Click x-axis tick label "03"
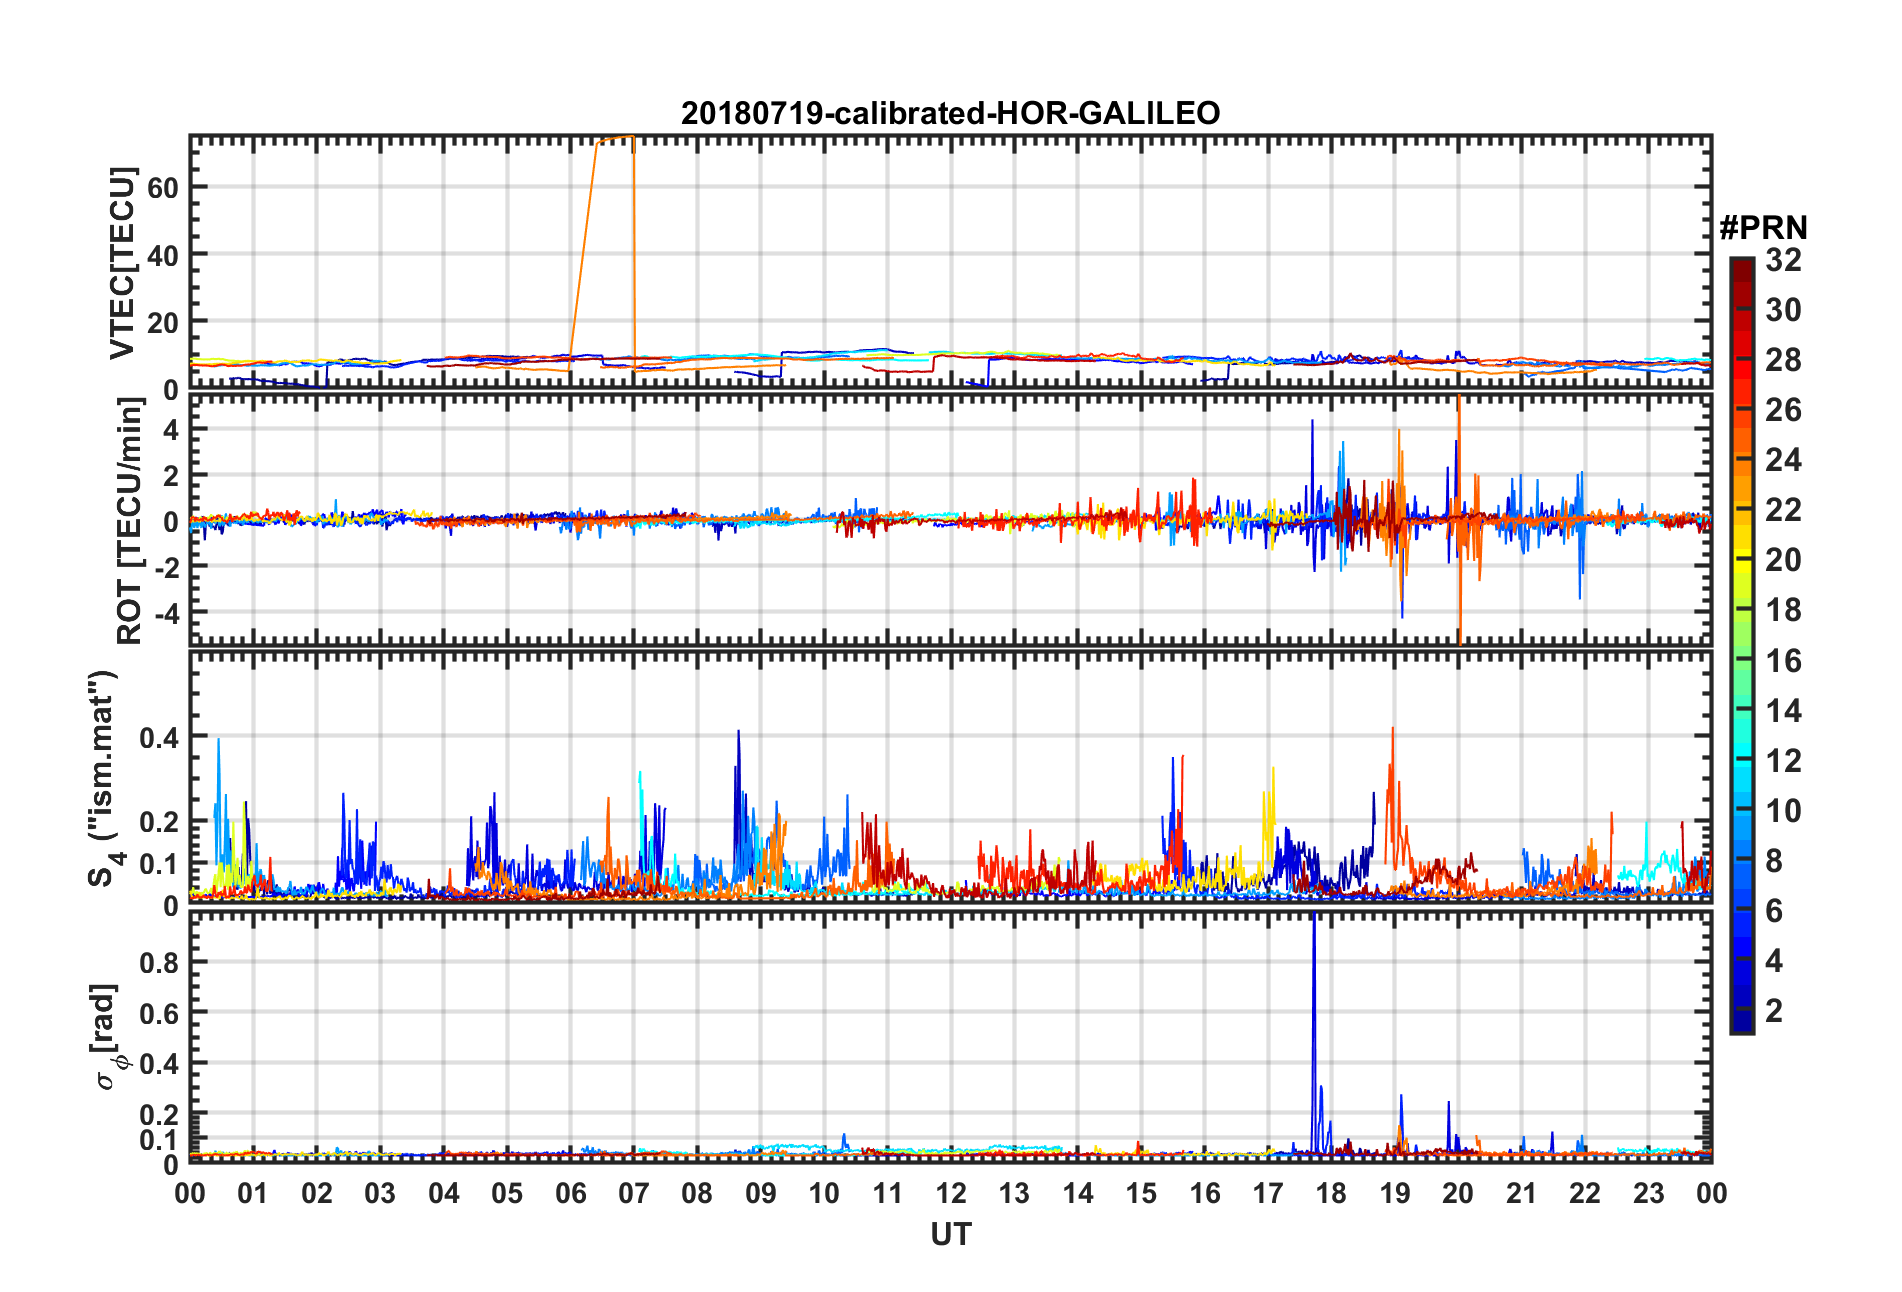The height and width of the screenshot is (1292, 1902). (380, 1193)
